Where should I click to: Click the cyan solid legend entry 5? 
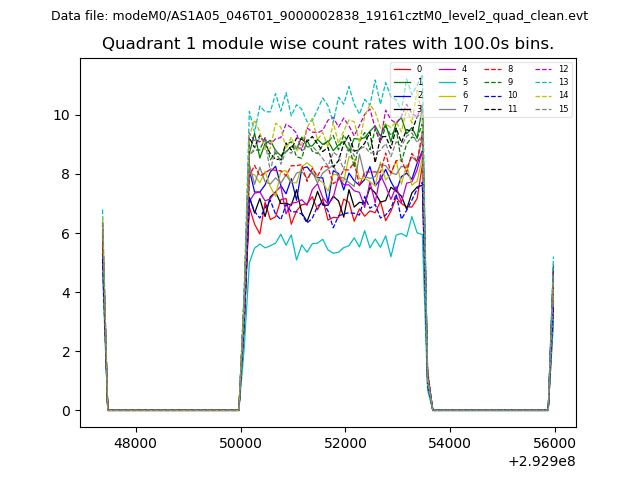point(454,82)
